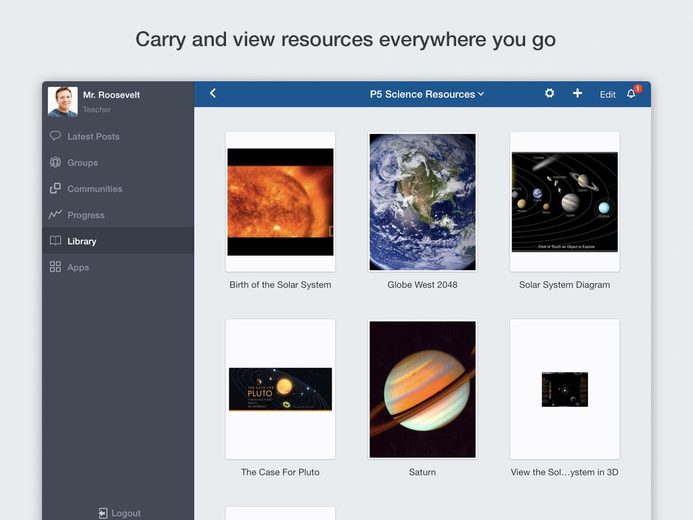This screenshot has height=520, width=693.
Task: Click the Mr. Roosevelt name
Action: (111, 95)
